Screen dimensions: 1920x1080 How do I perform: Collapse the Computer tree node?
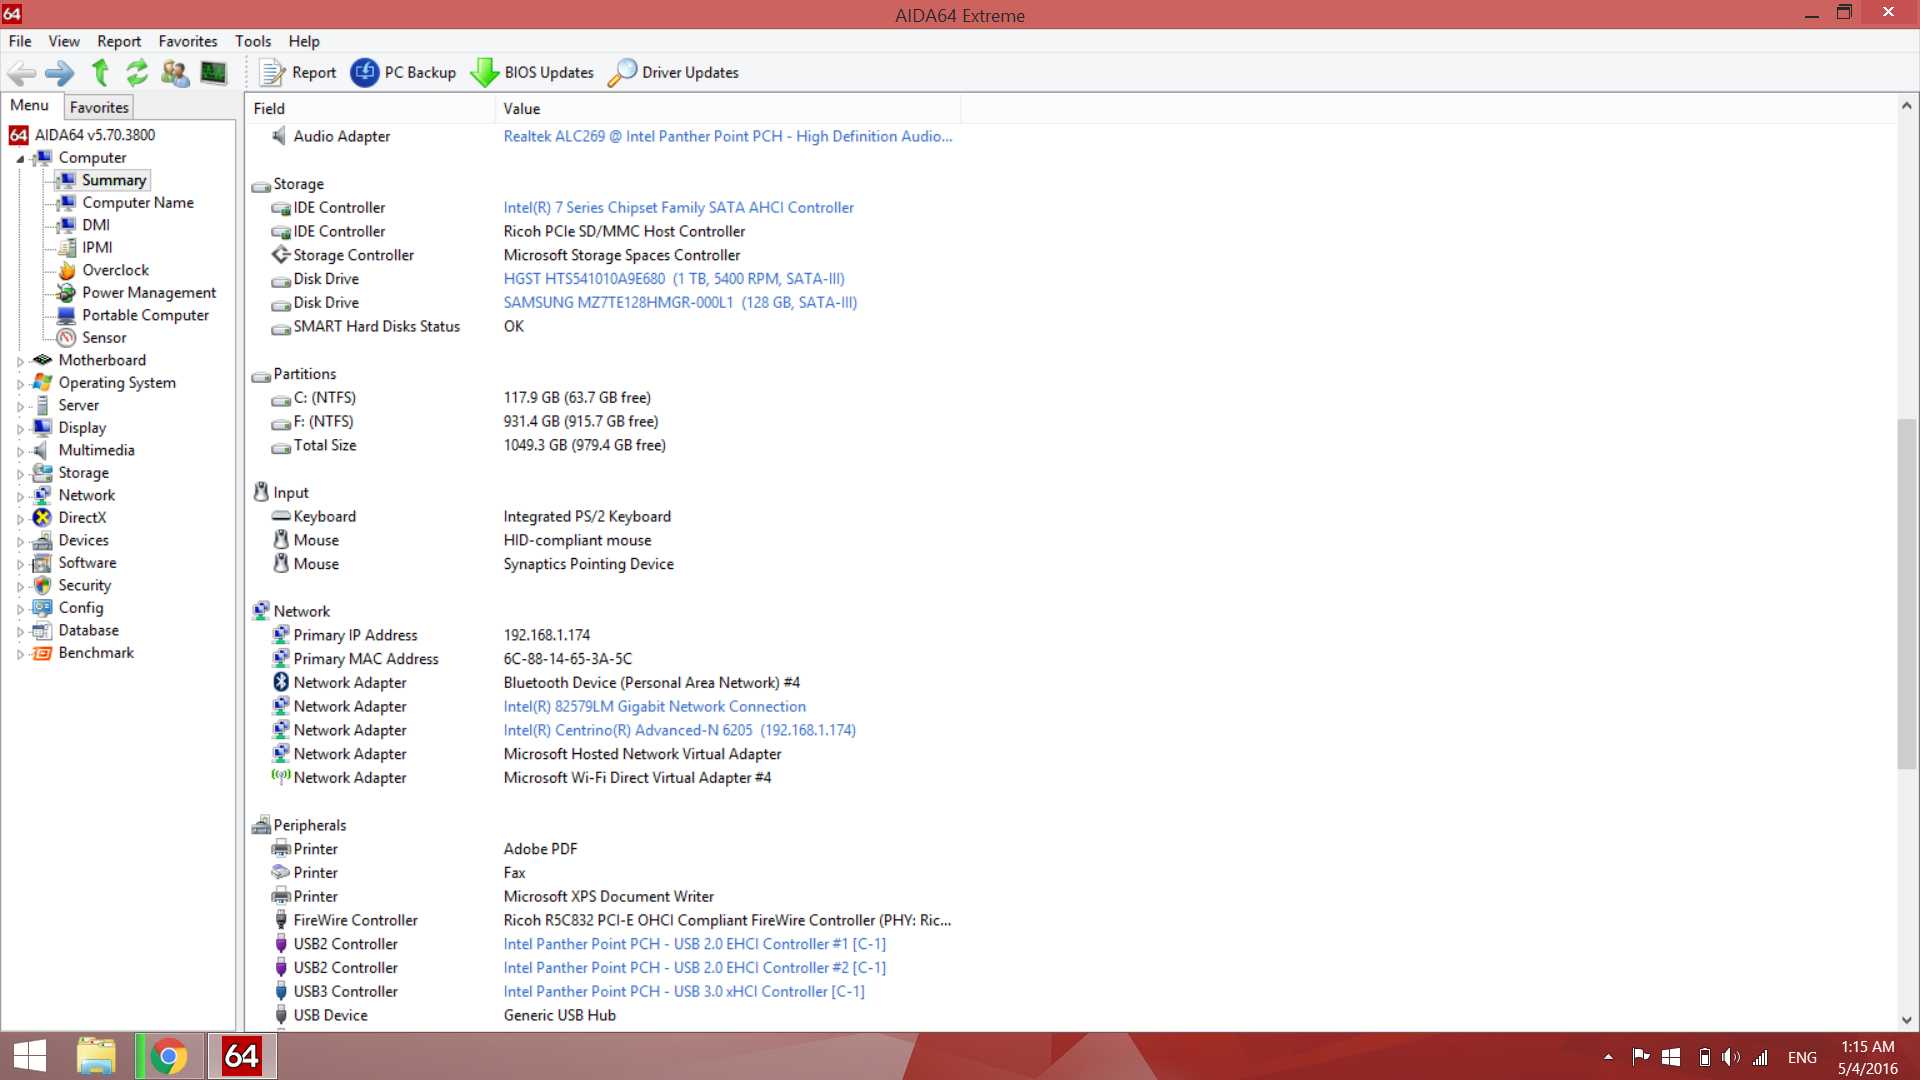point(20,158)
